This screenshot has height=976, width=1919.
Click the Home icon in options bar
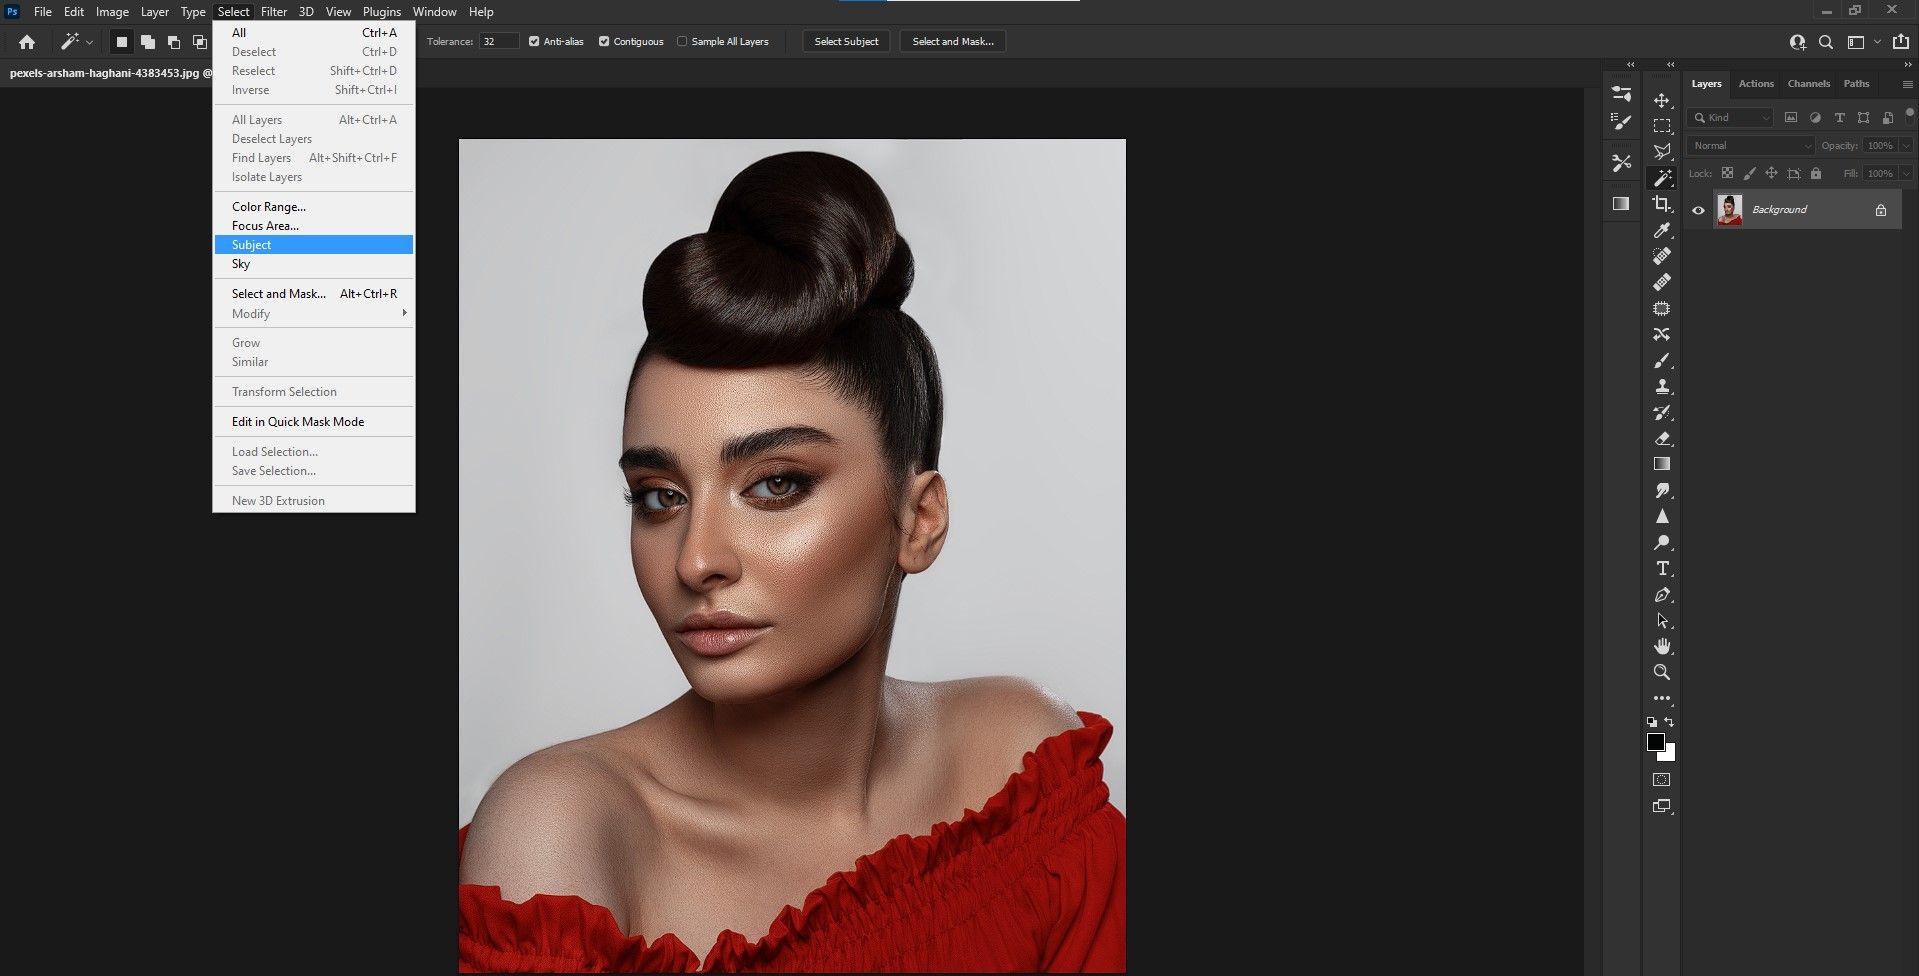(x=27, y=42)
